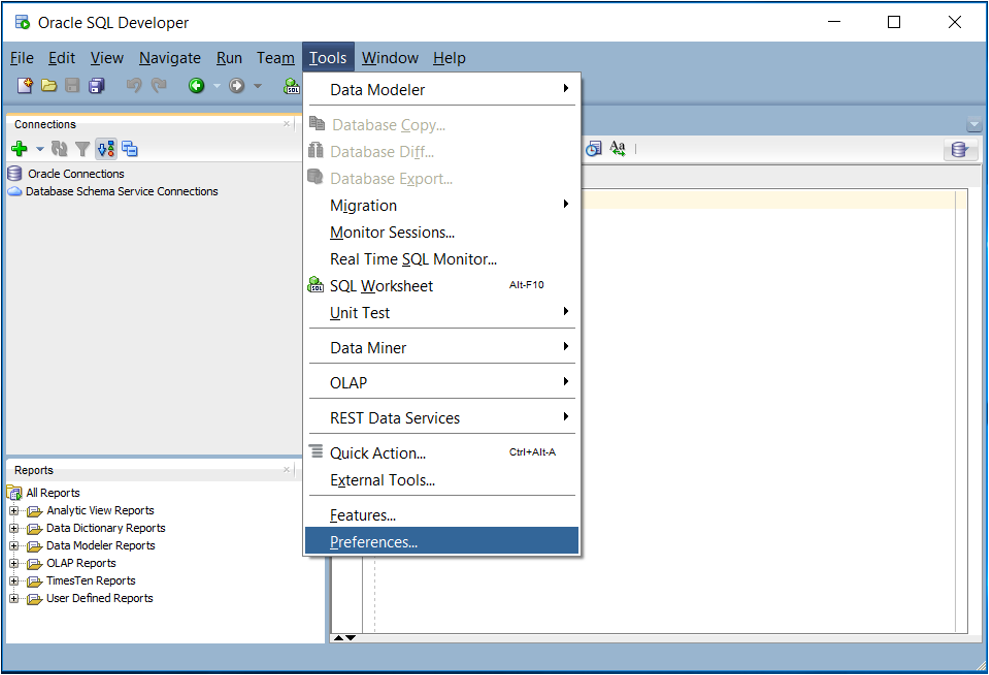Screen dimensions: 989x675
Task: Click the green Back navigation arrow
Action: [196, 86]
